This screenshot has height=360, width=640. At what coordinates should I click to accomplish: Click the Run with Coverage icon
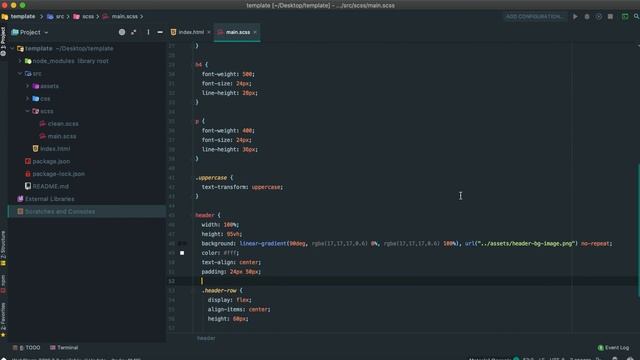599,17
